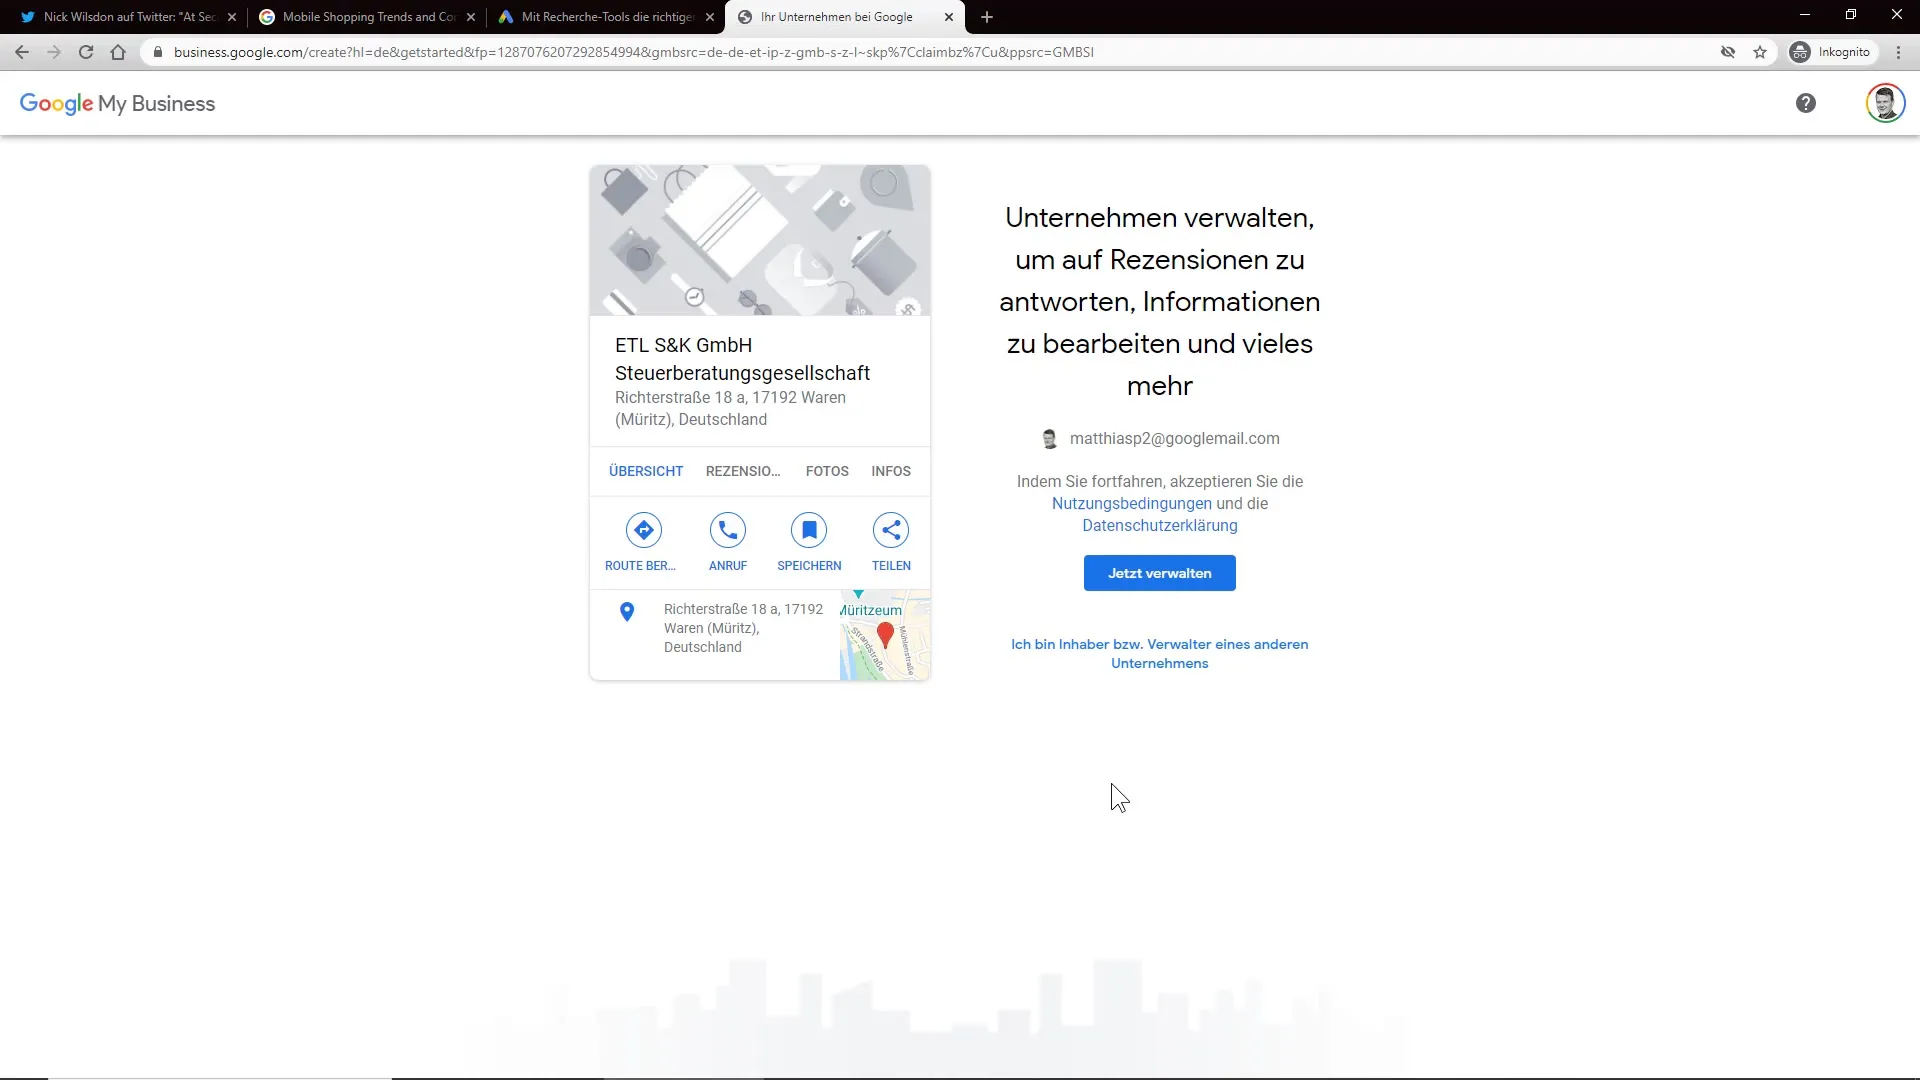Click the Teilen share icon

click(x=891, y=530)
